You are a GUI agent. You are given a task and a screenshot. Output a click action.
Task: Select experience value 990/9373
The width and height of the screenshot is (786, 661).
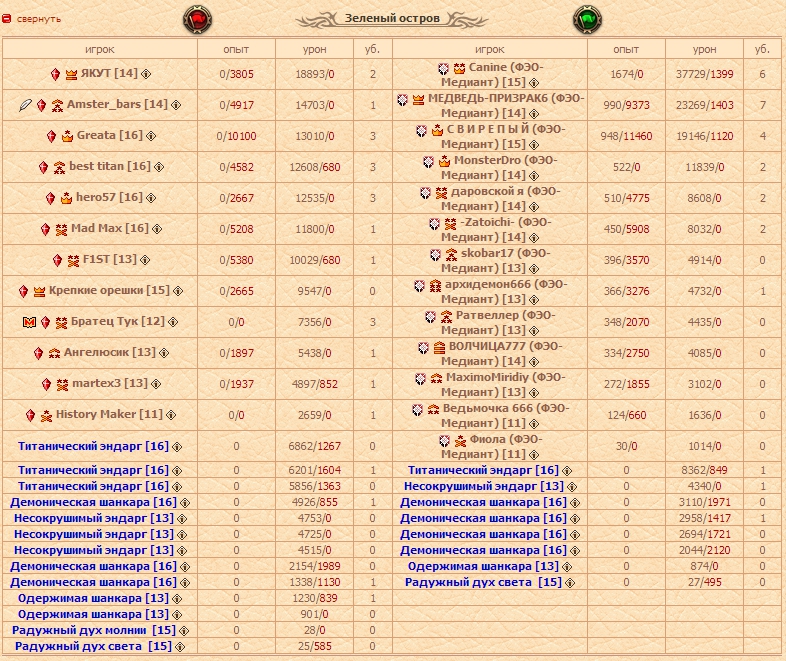pos(626,105)
